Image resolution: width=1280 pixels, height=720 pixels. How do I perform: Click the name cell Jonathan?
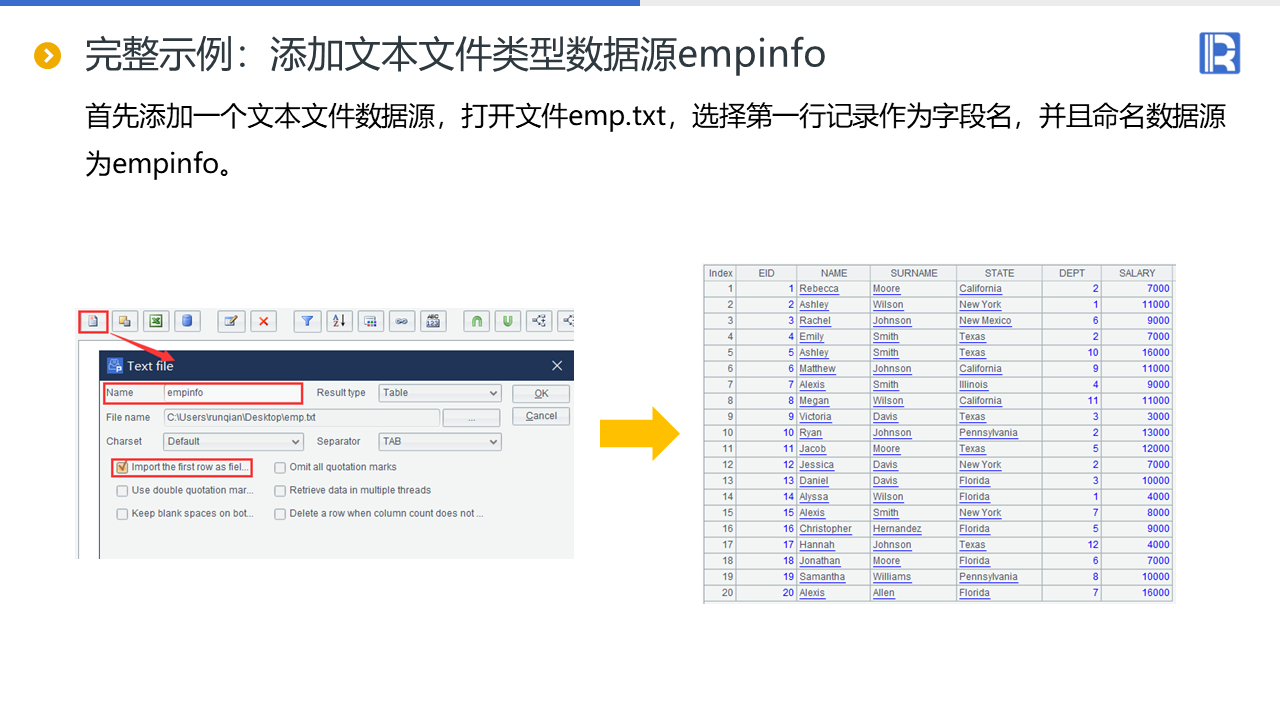coord(834,561)
